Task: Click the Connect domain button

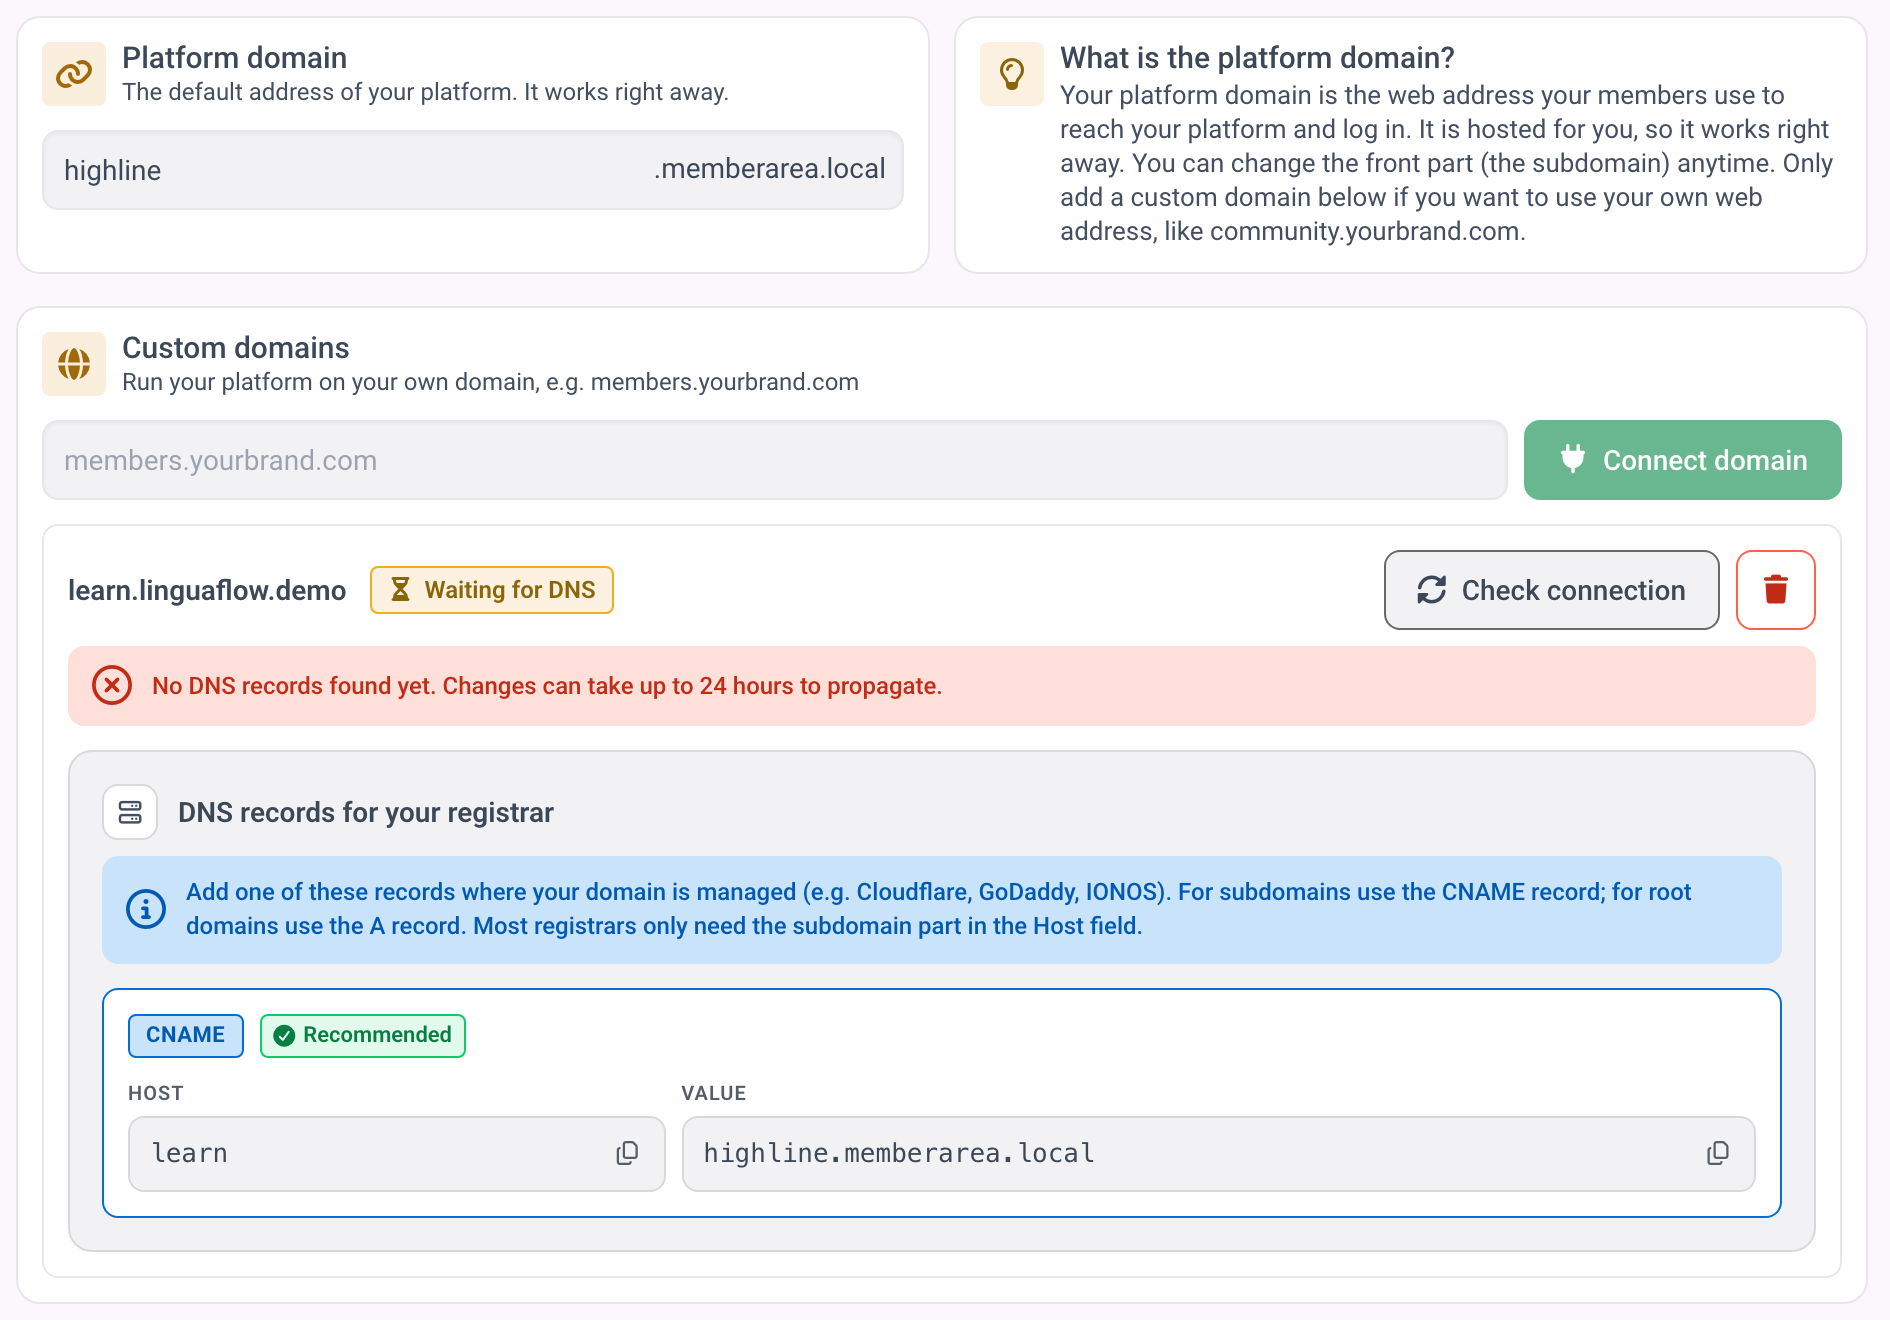Action: click(x=1683, y=460)
